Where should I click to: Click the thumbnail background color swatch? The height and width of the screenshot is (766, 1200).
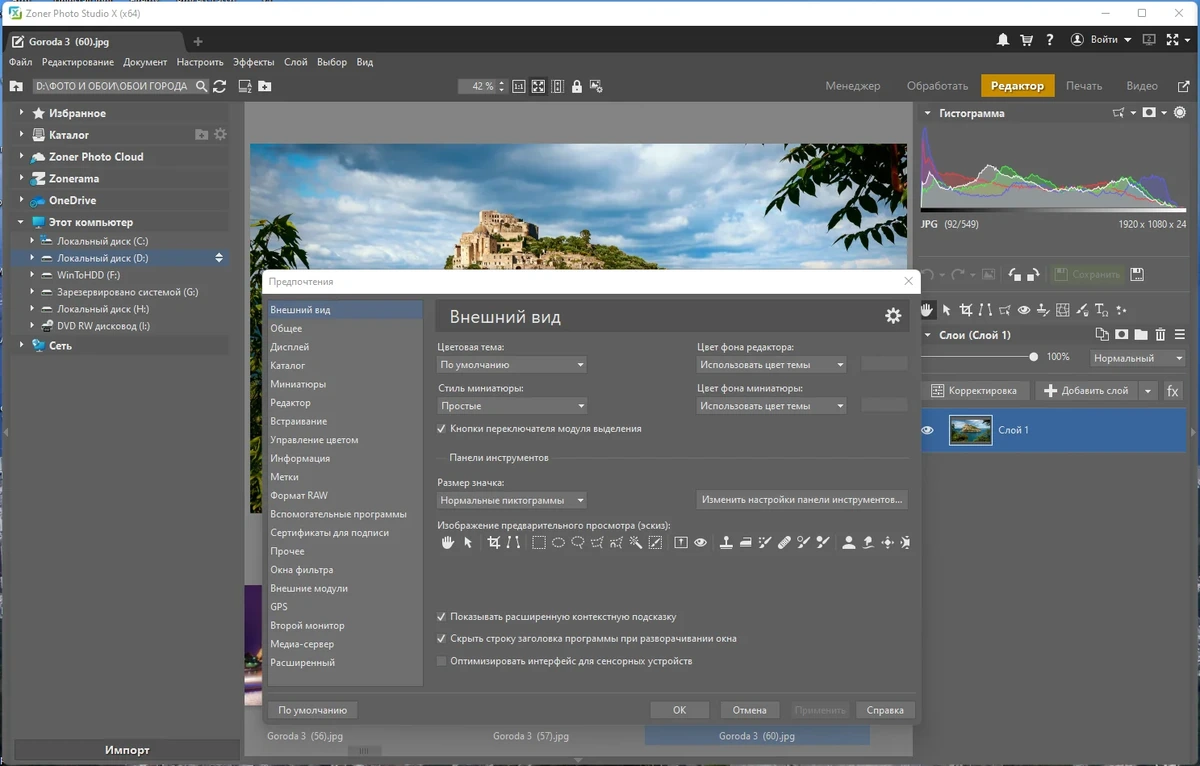[x=884, y=405]
